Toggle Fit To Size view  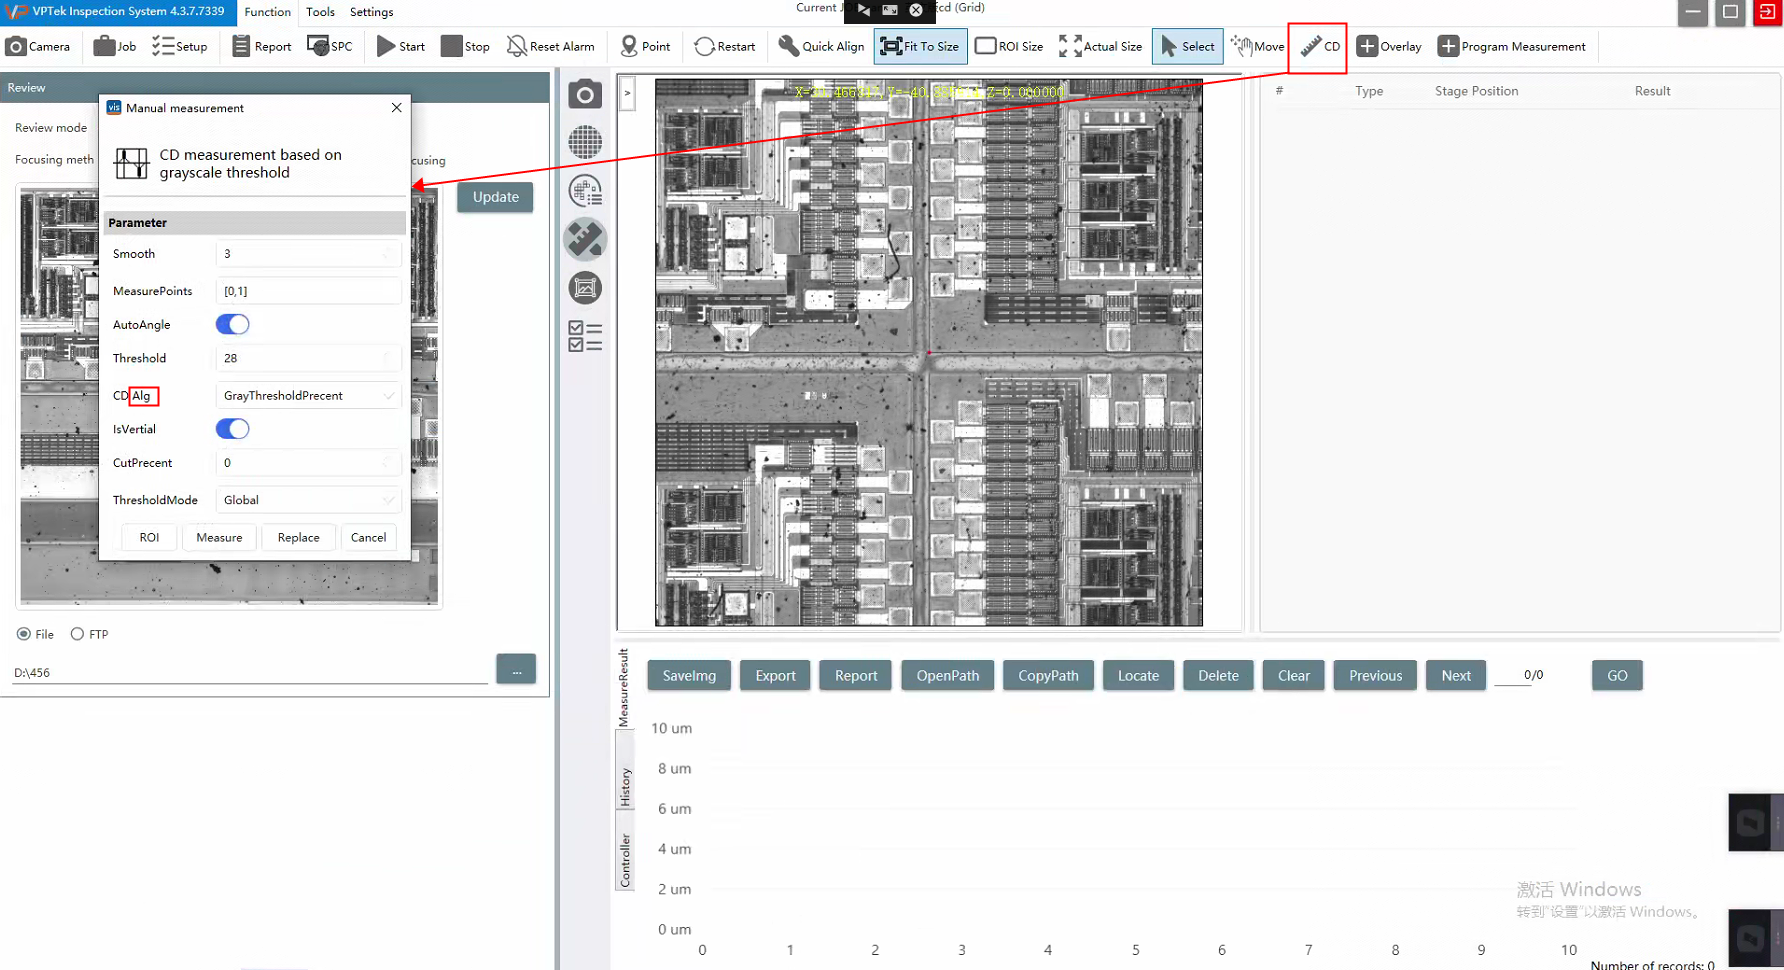pos(920,46)
